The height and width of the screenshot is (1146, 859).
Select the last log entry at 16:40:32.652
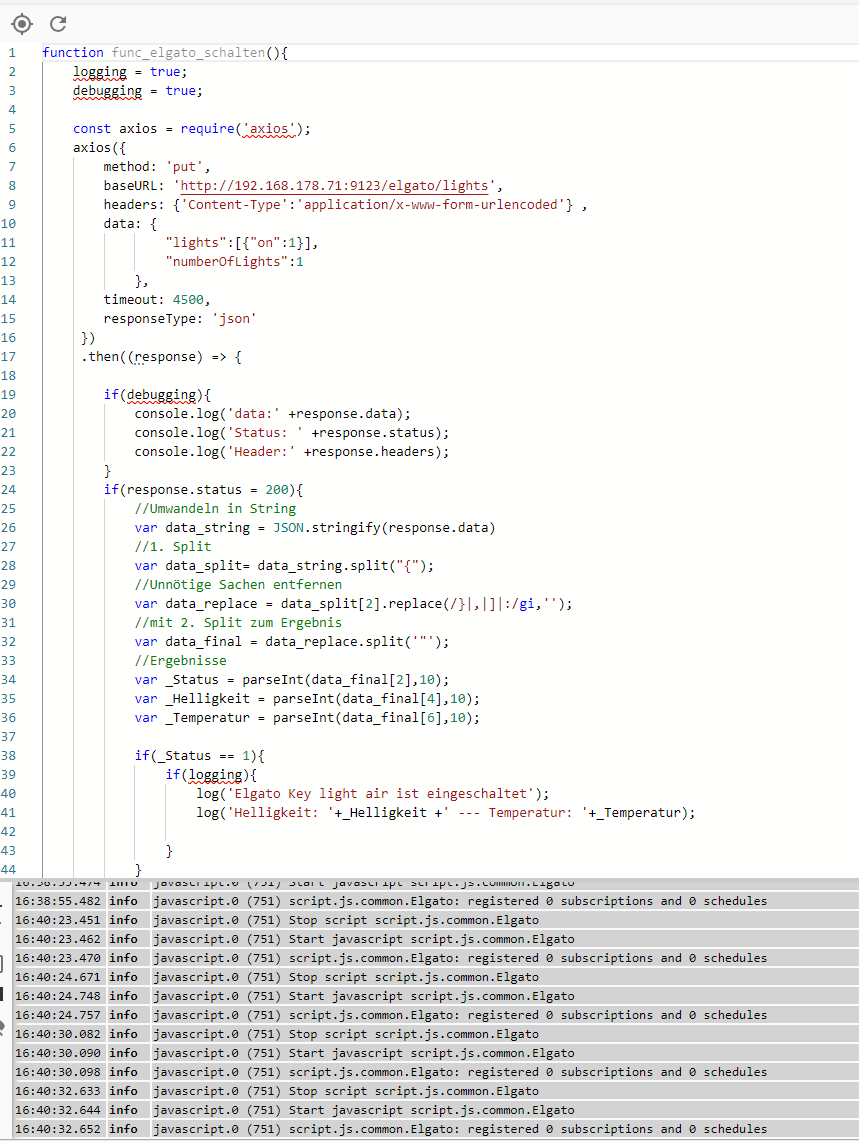point(436,1129)
